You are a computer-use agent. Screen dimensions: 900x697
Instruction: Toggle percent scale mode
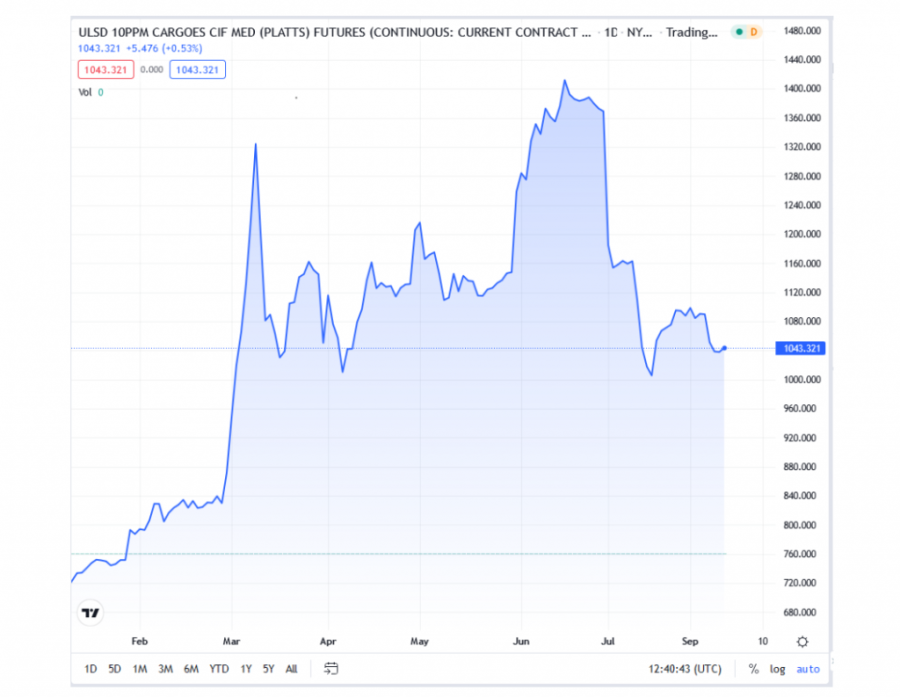click(753, 669)
